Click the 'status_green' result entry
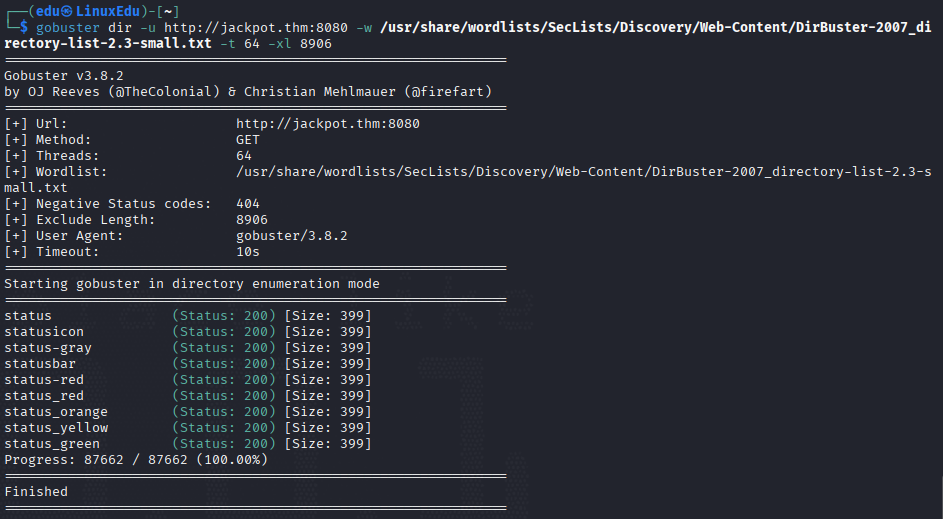Viewport: 943px width, 519px height. 188,444
